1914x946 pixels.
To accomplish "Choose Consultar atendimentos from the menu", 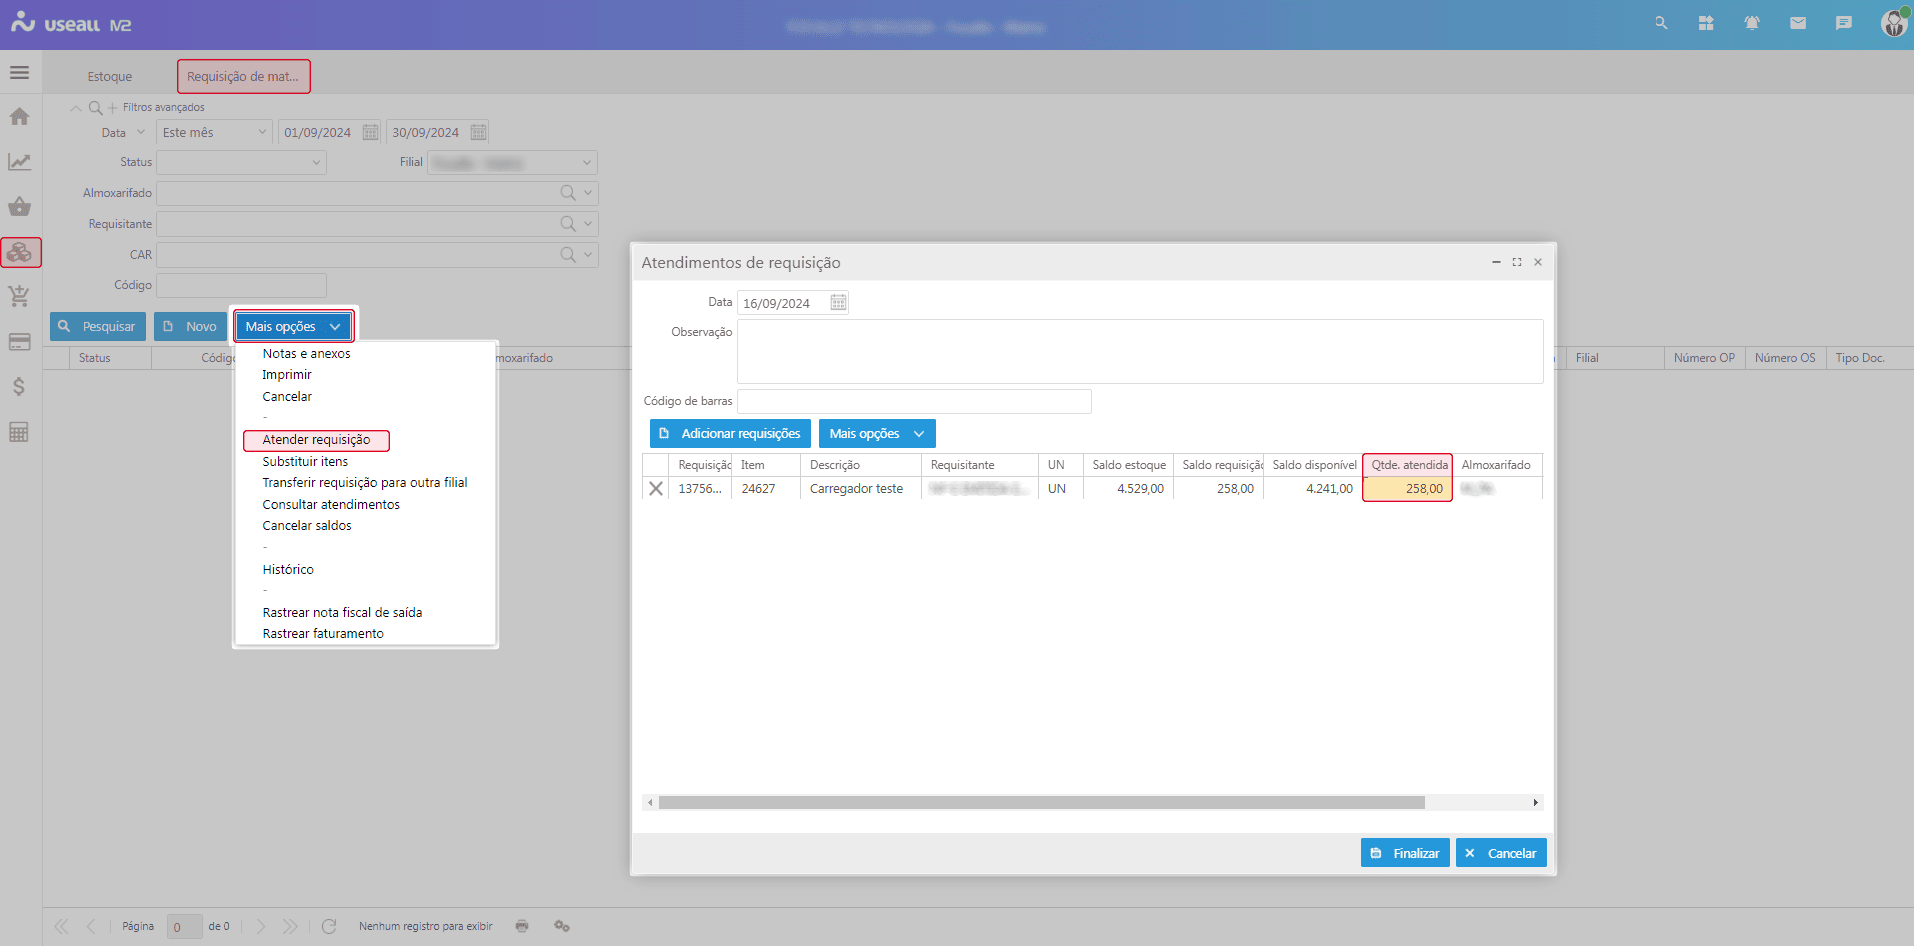I will coord(331,505).
